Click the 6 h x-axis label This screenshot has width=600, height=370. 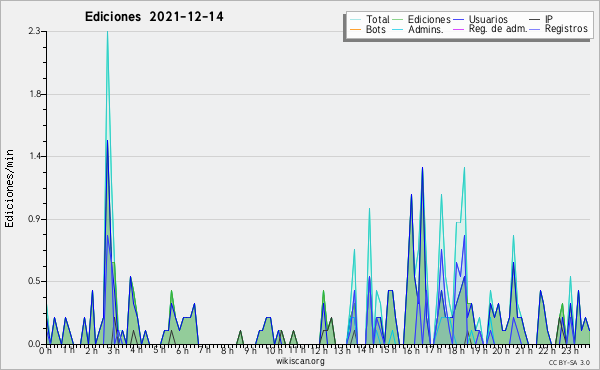coord(182,350)
